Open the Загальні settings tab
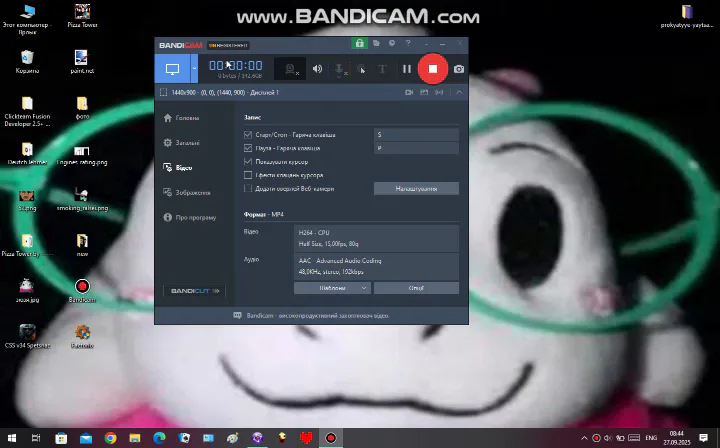The image size is (720, 448). (x=181, y=143)
